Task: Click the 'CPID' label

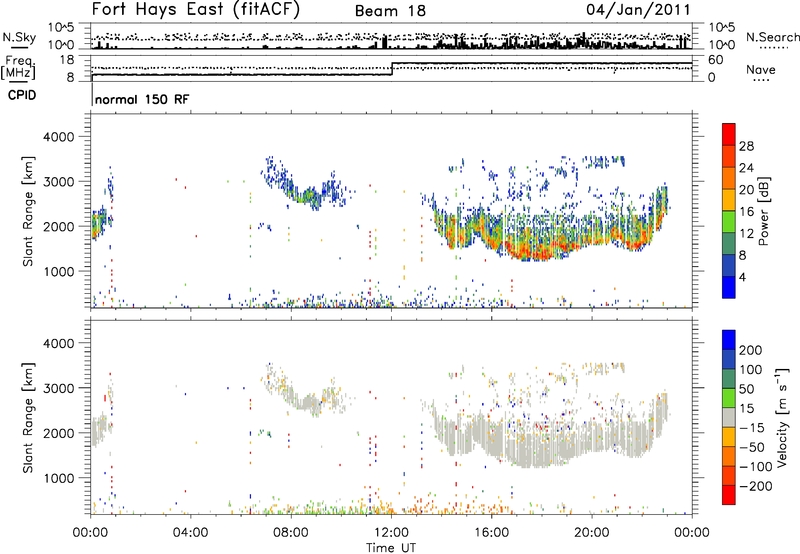Action: 22,95
